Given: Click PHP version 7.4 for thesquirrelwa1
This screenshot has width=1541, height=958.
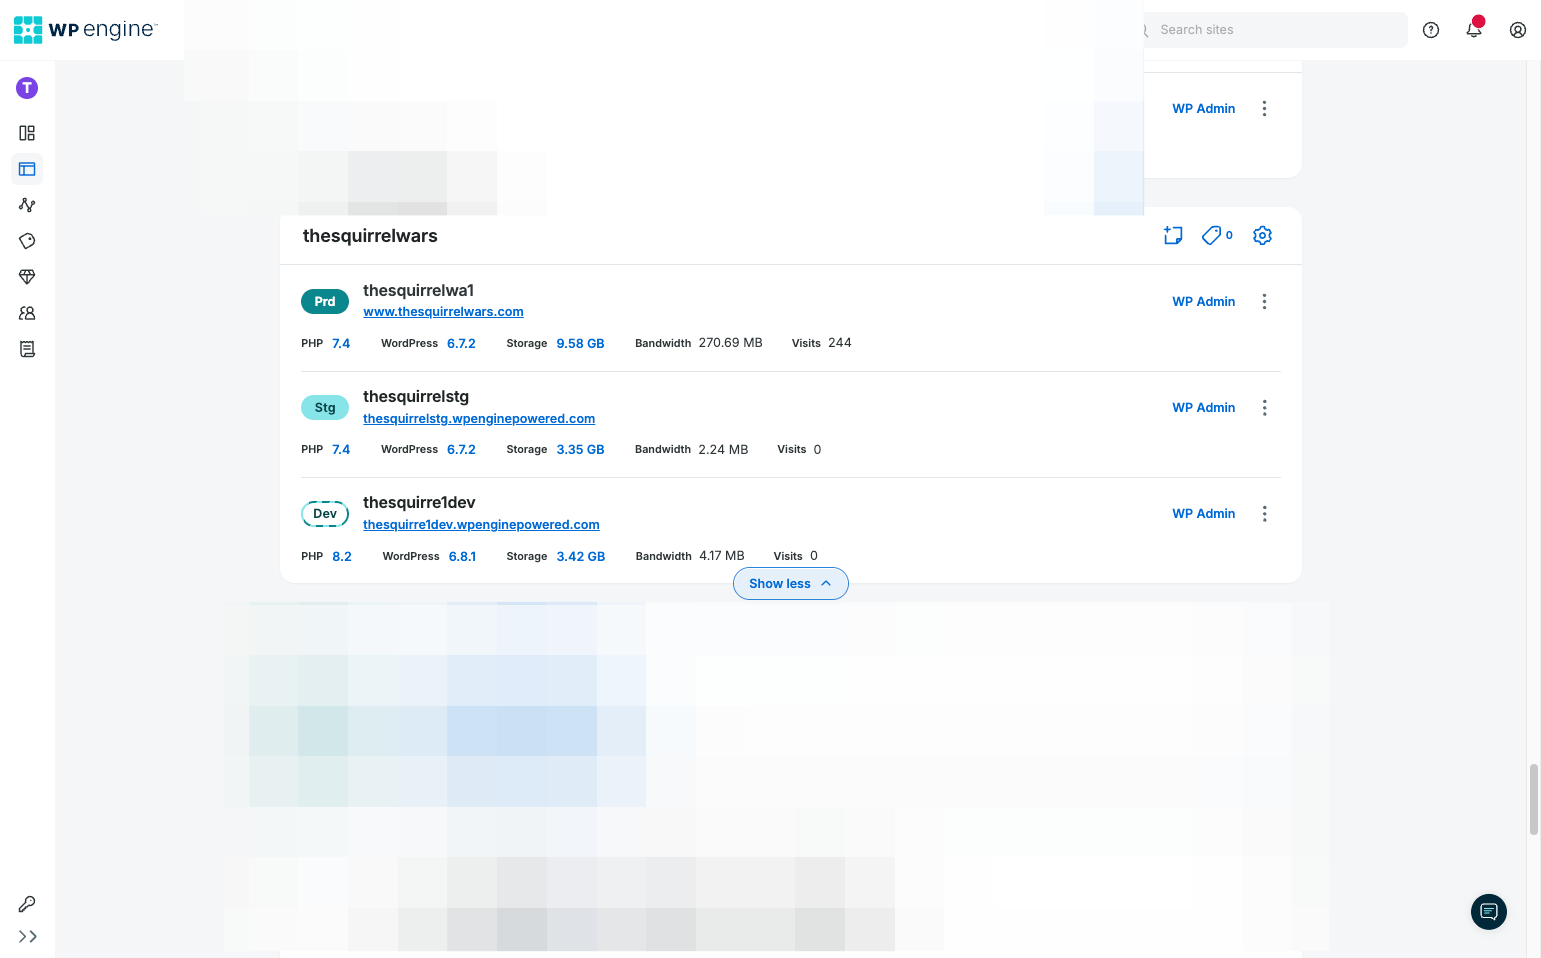Looking at the screenshot, I should 341,343.
